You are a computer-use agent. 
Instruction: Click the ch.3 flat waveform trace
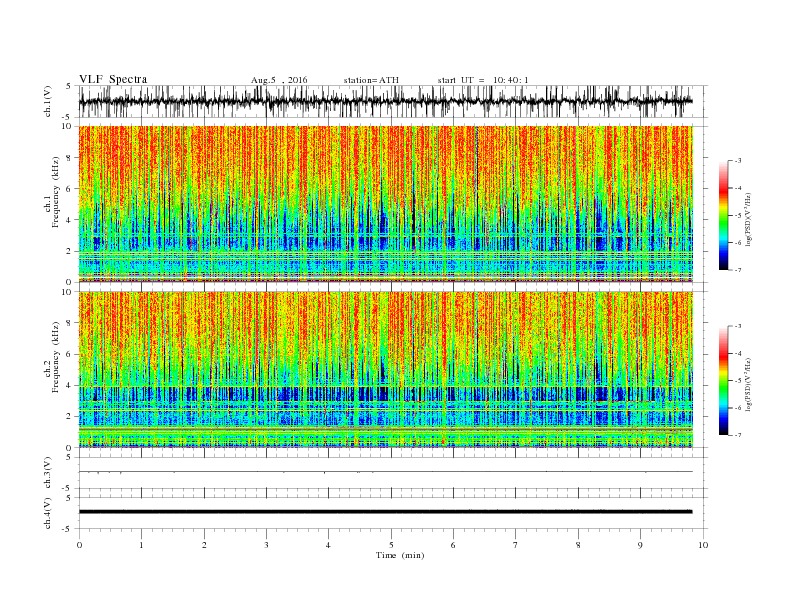click(386, 472)
